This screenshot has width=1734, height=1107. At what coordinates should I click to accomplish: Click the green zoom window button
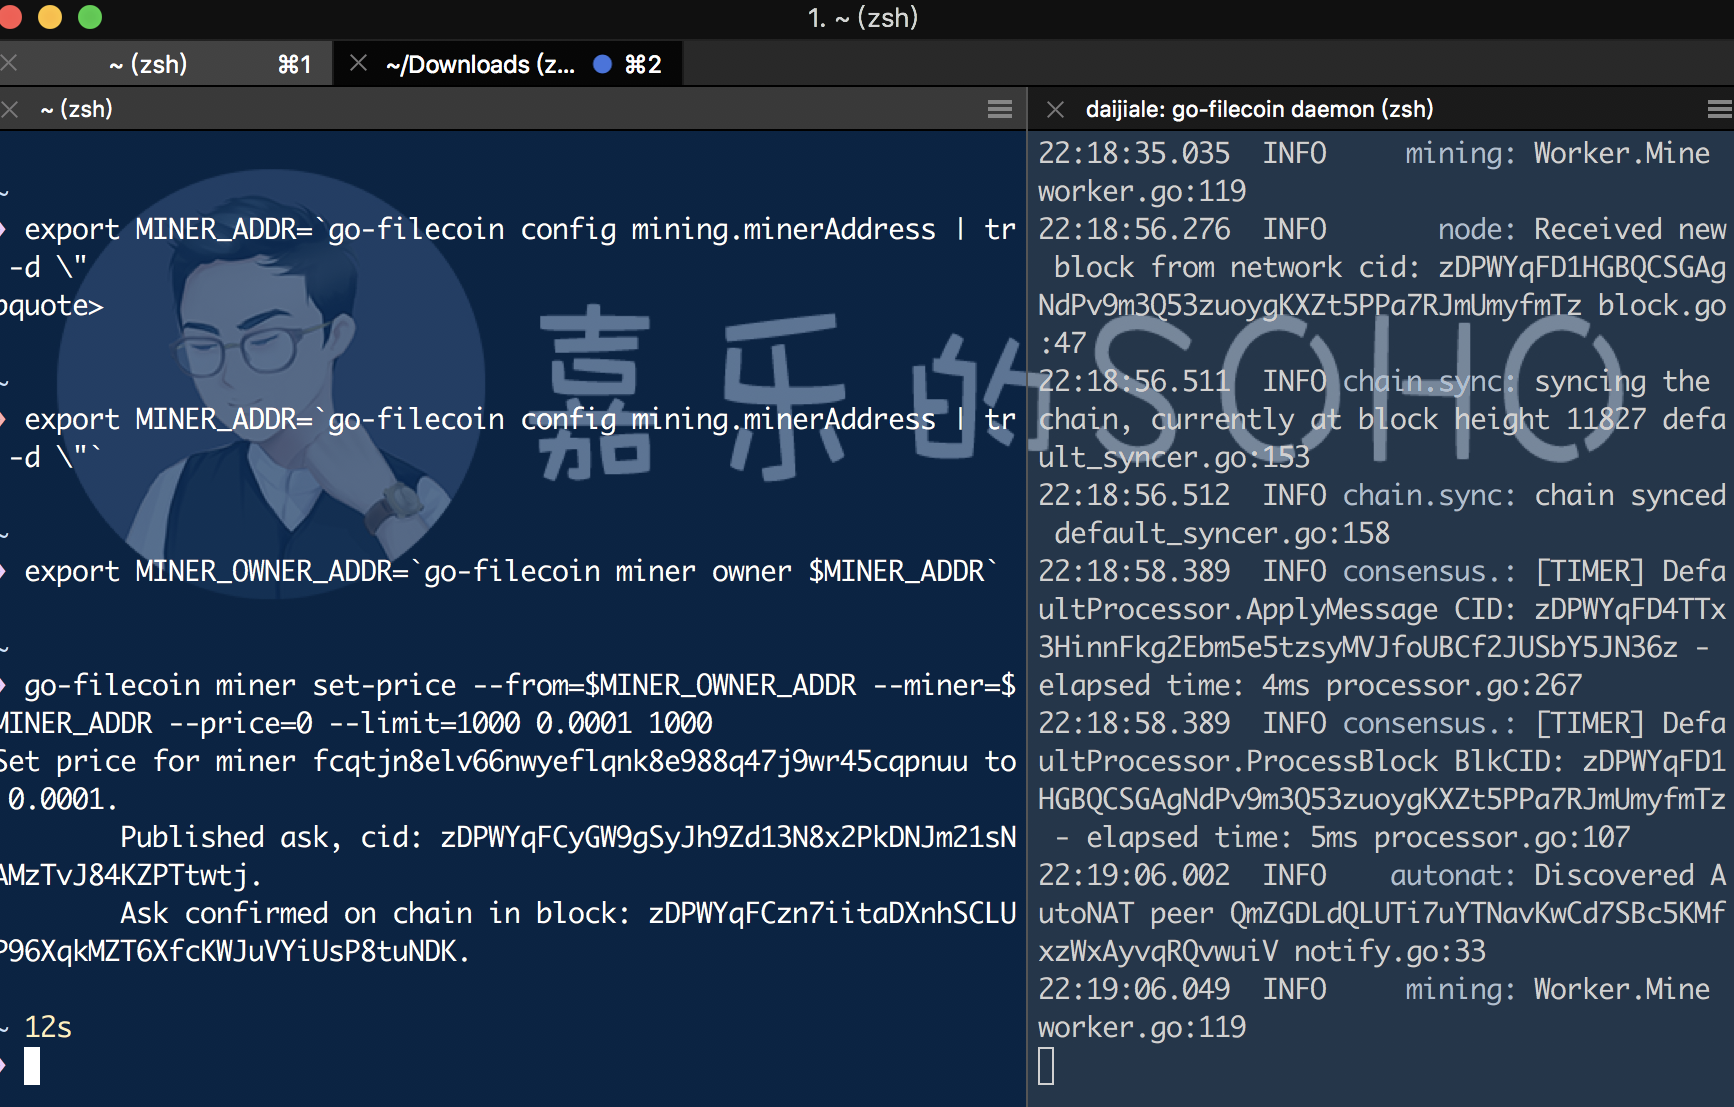pyautogui.click(x=90, y=17)
